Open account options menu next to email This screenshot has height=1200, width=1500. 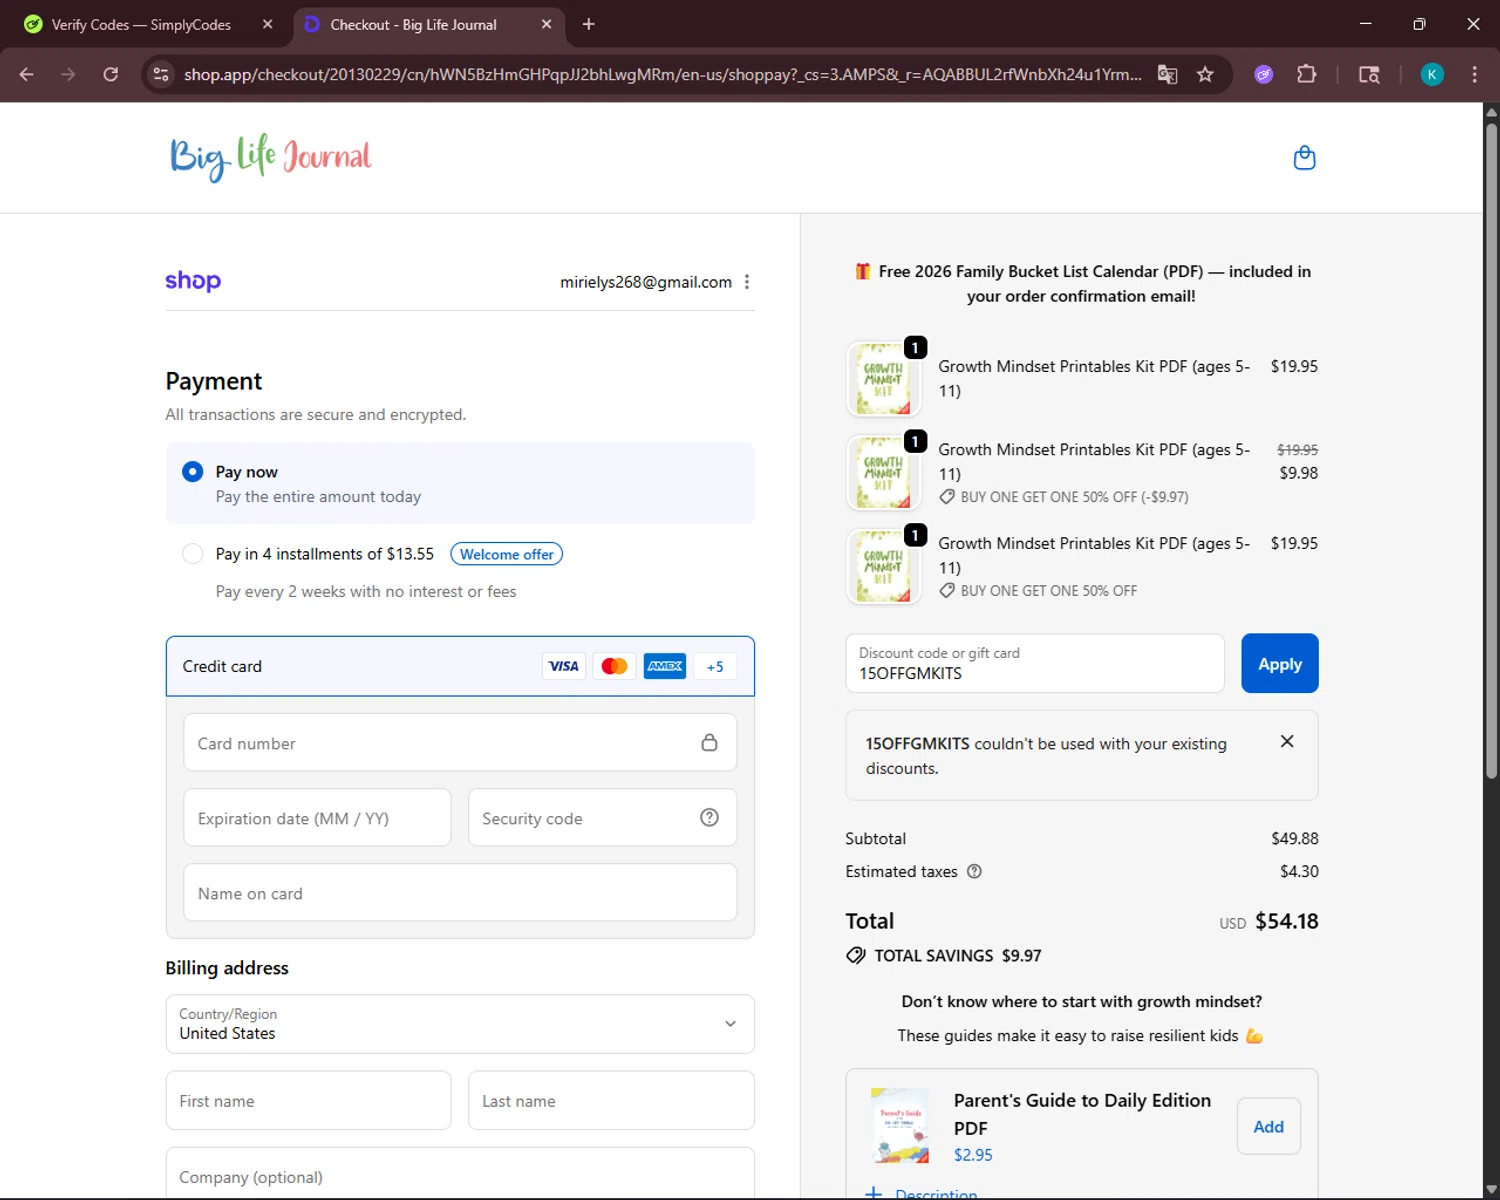747,282
